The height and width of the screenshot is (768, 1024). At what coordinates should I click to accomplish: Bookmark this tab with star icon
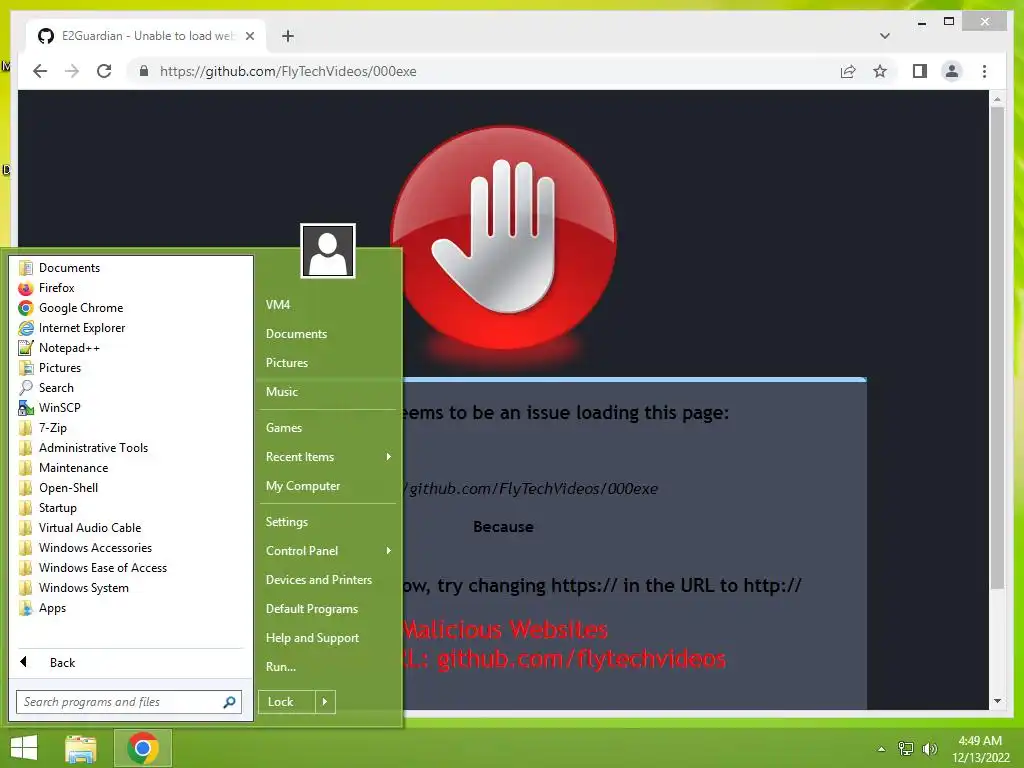tap(880, 71)
